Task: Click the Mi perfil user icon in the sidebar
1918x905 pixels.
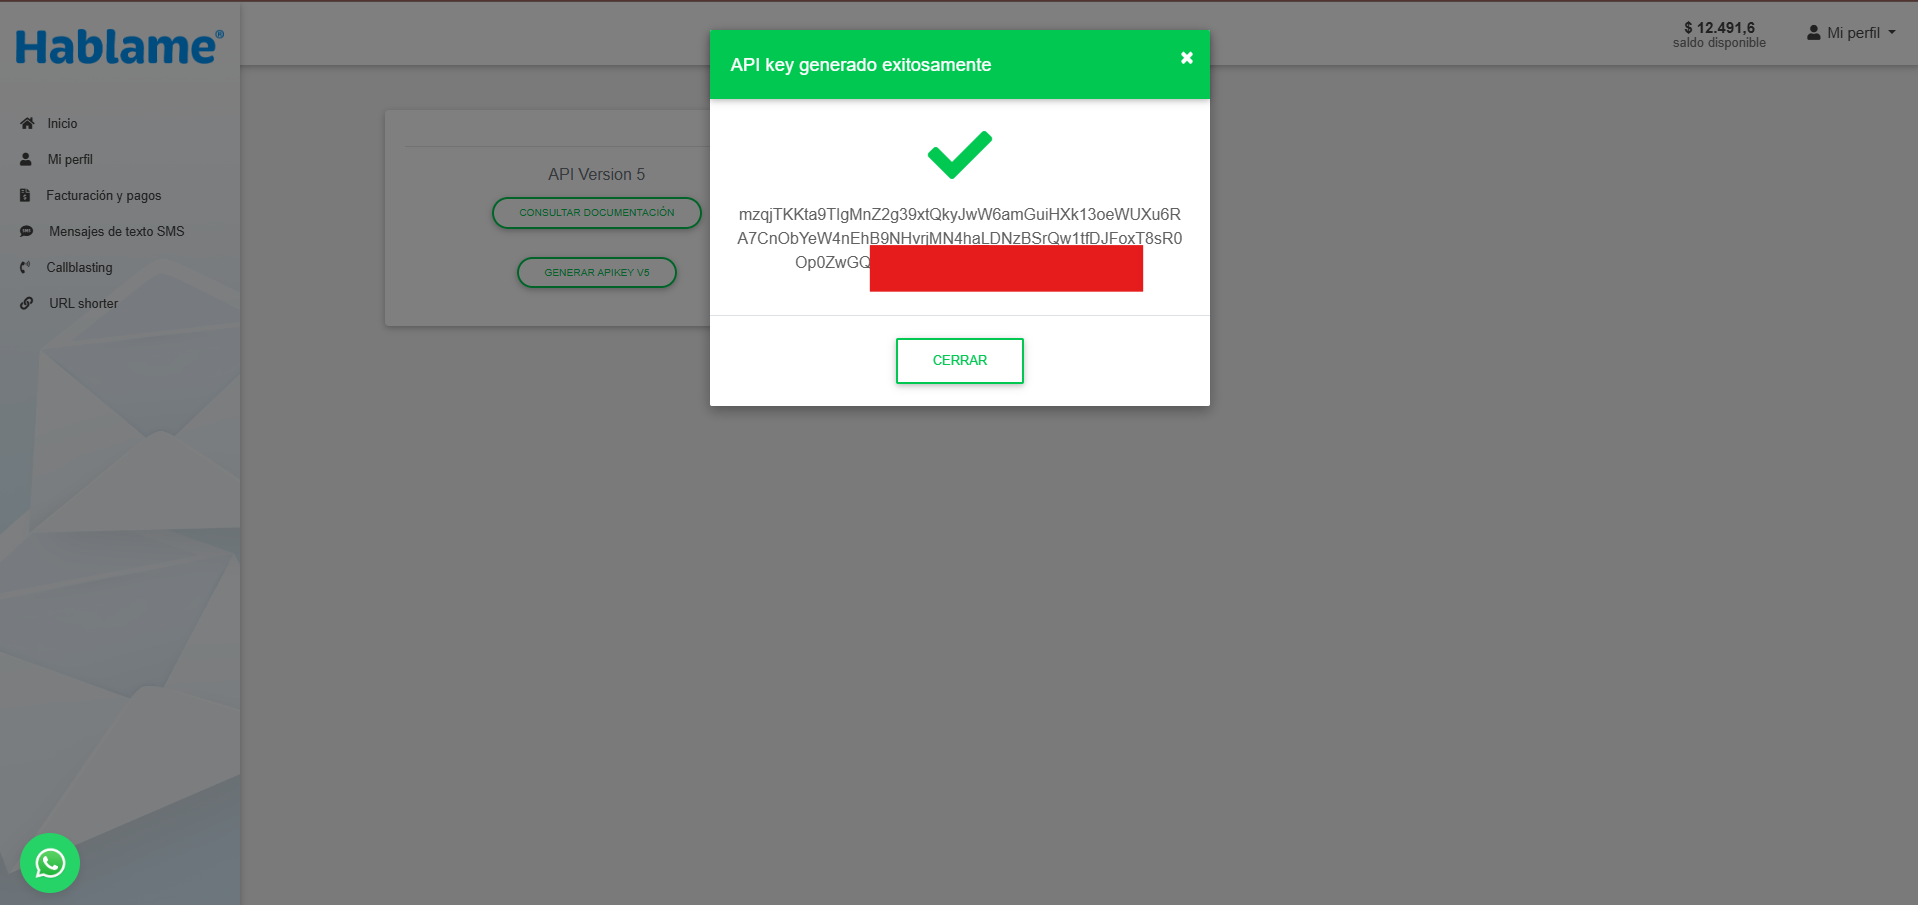Action: click(26, 159)
